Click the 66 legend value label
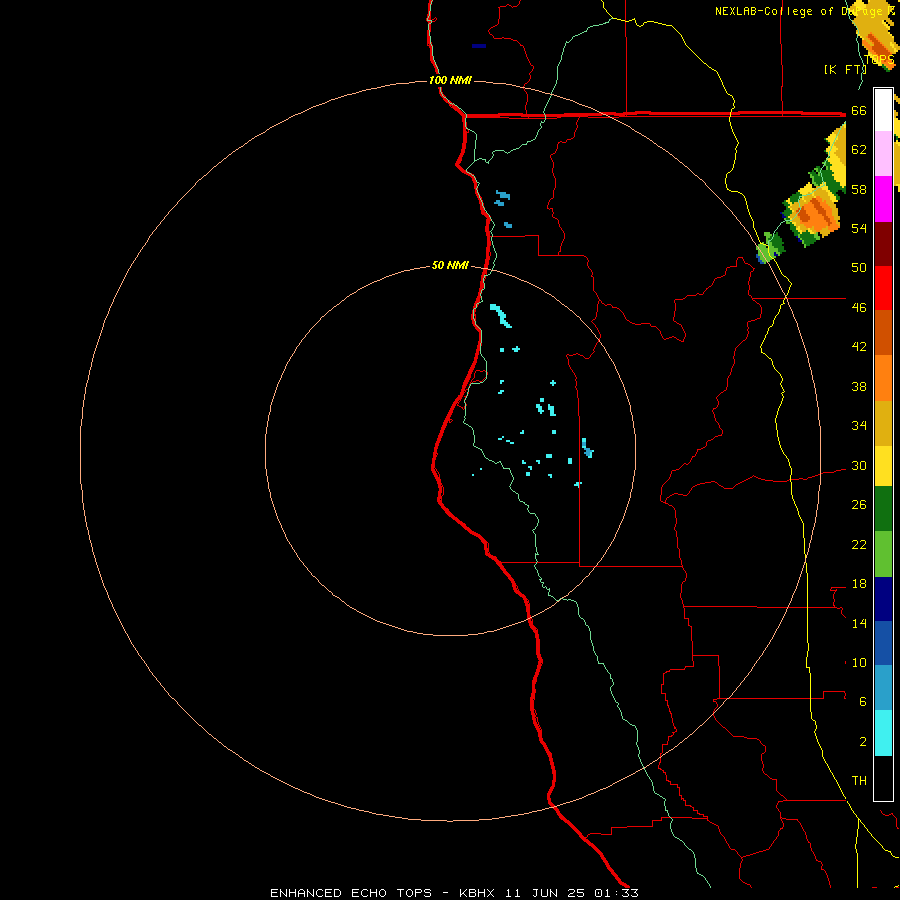 (x=859, y=110)
